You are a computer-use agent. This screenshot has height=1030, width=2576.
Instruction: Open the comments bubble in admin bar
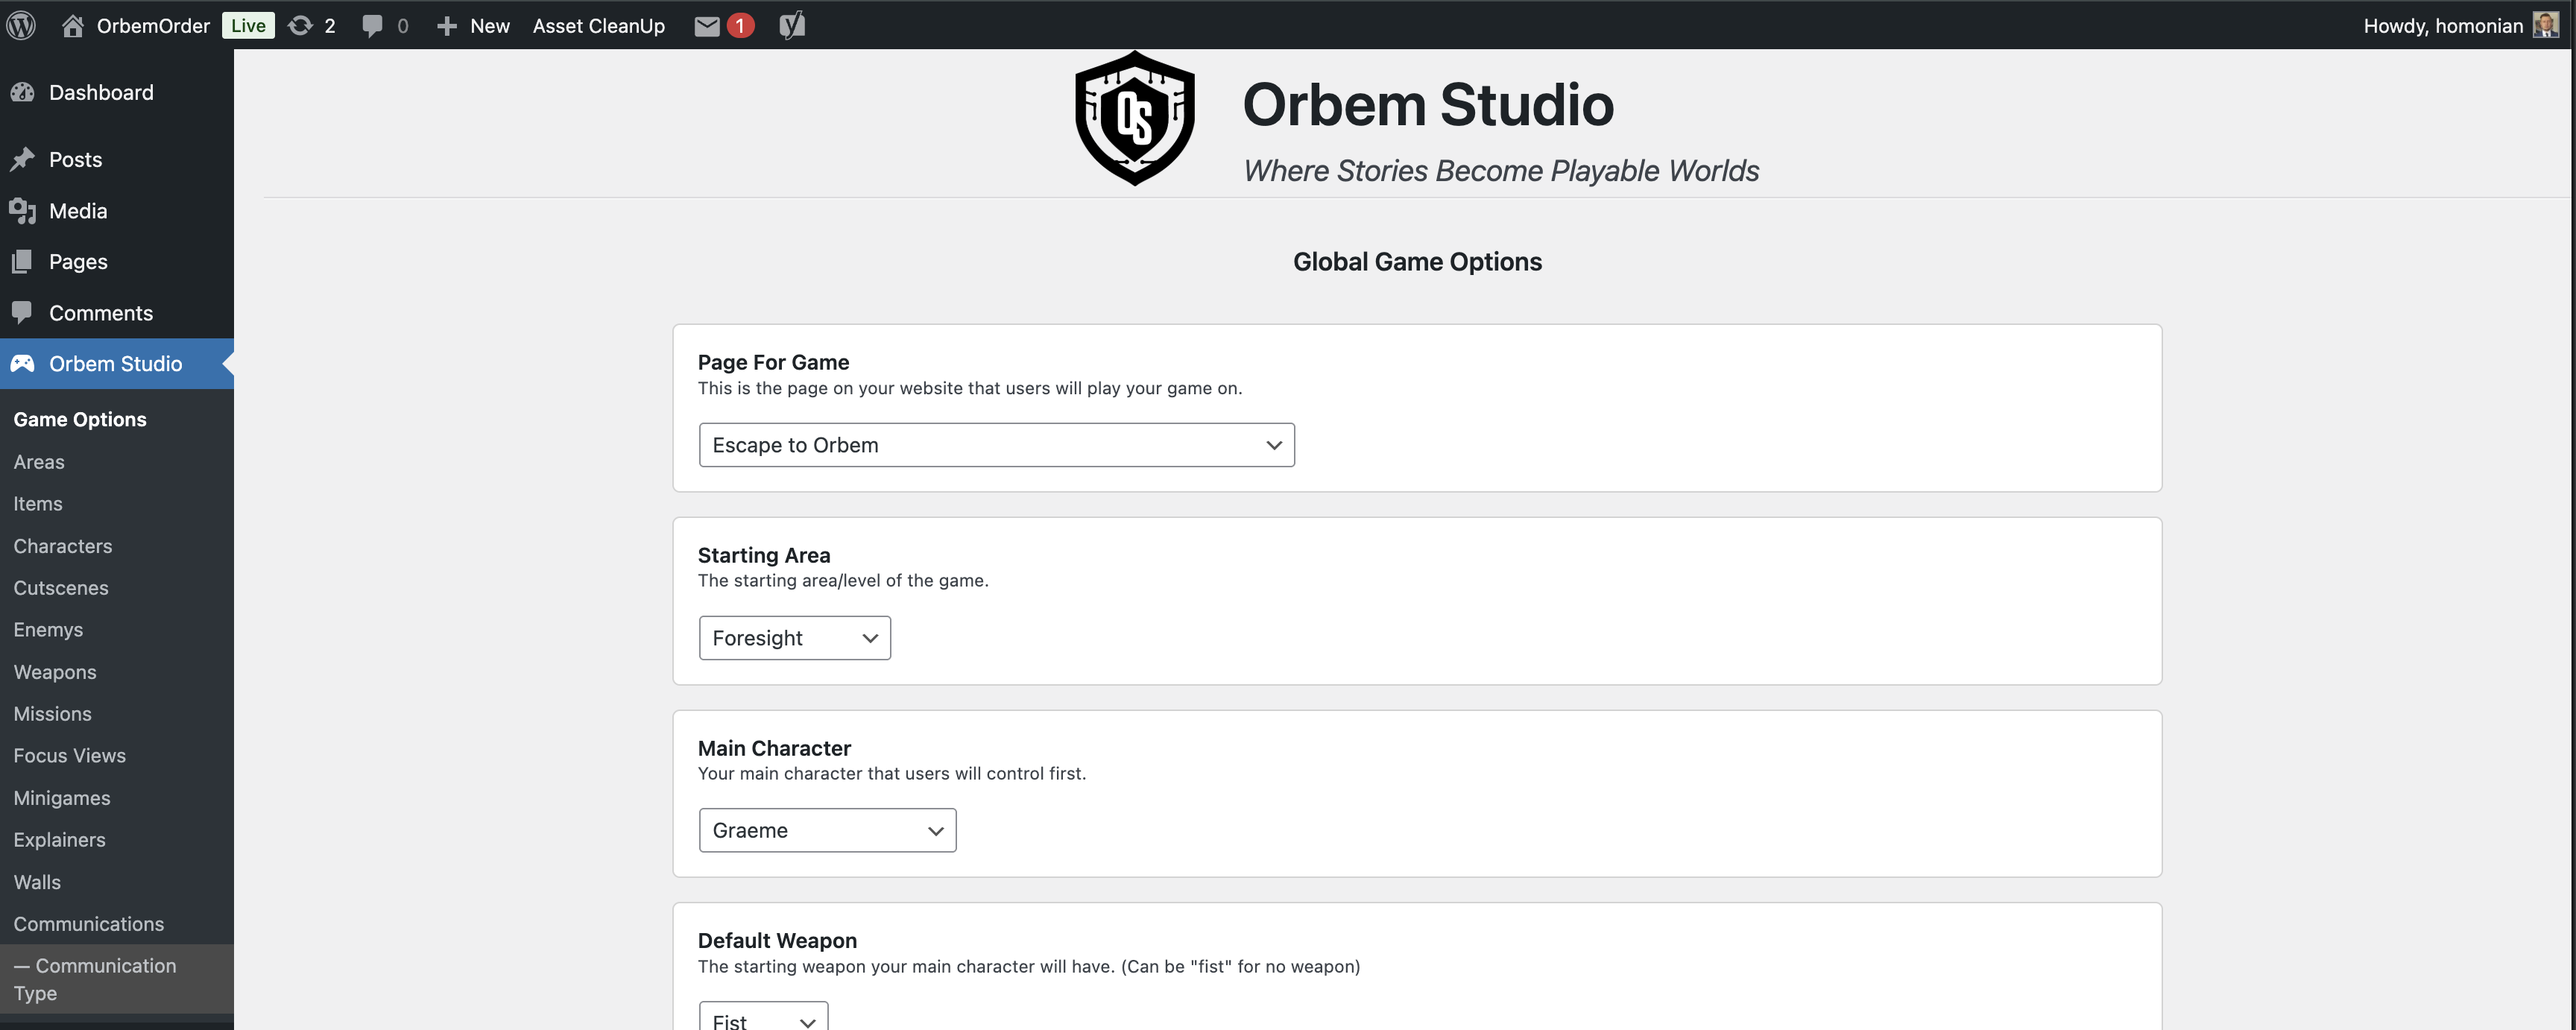point(372,25)
